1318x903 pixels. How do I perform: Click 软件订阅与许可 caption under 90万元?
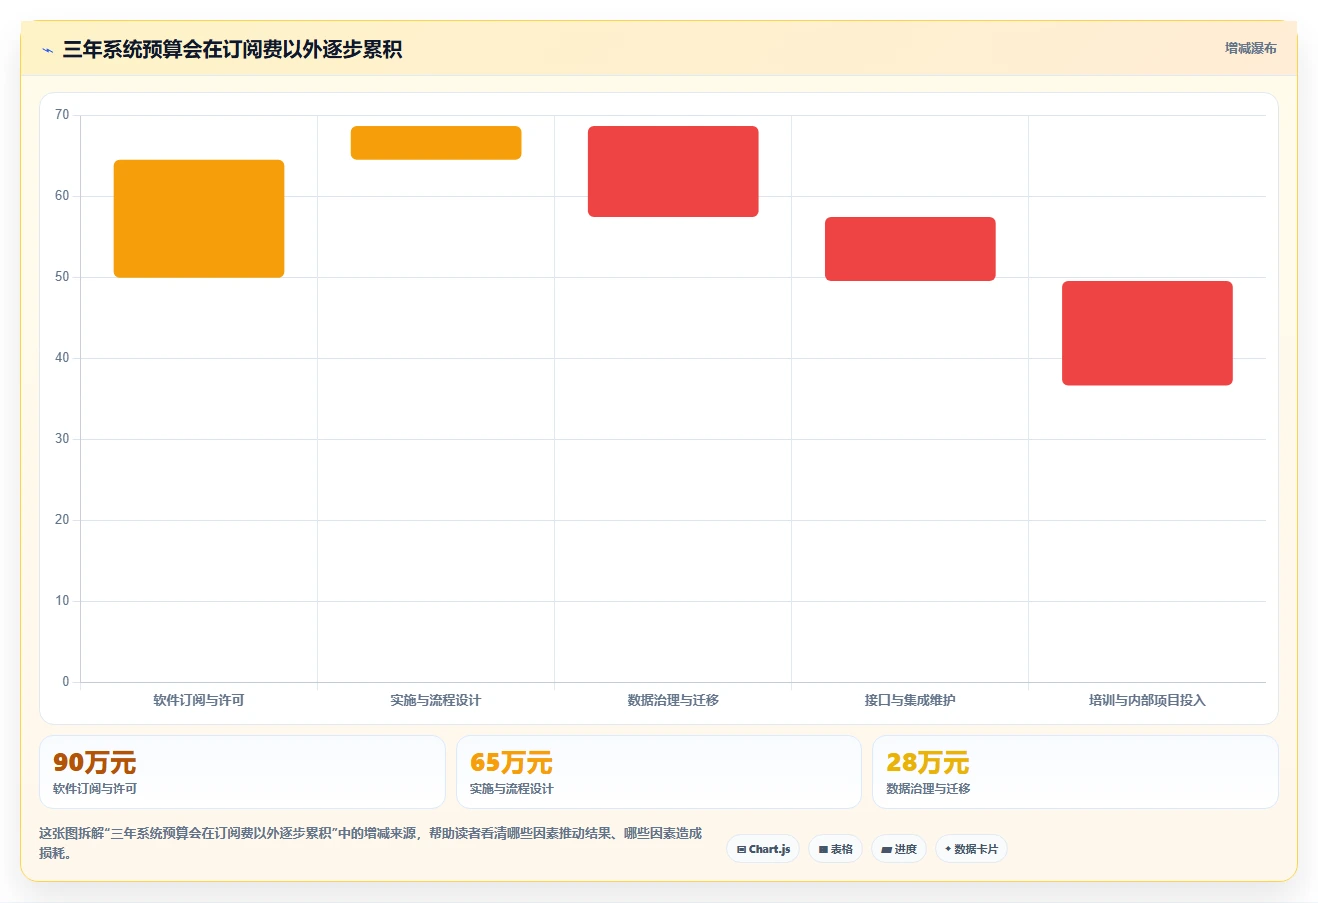click(x=95, y=789)
